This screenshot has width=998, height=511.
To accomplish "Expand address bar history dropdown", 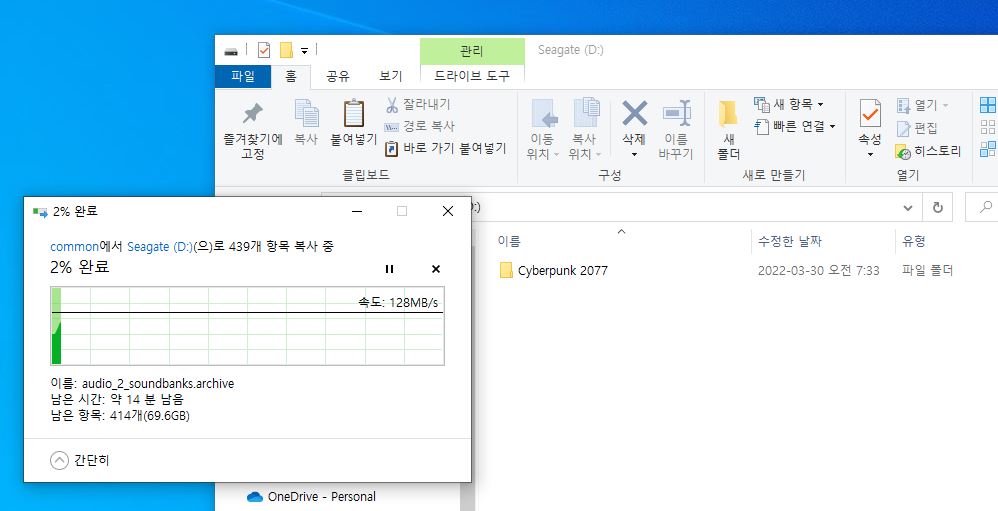I will (908, 207).
